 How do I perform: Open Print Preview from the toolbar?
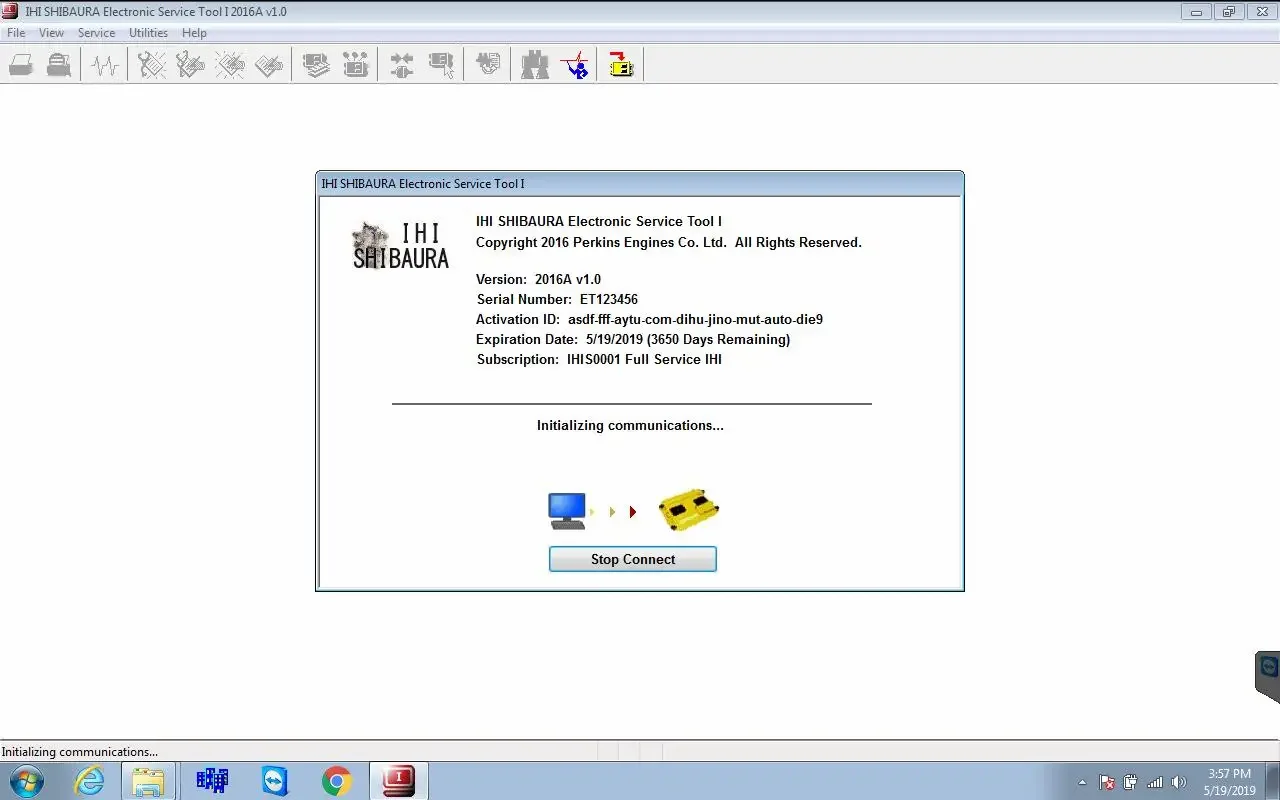coord(59,66)
